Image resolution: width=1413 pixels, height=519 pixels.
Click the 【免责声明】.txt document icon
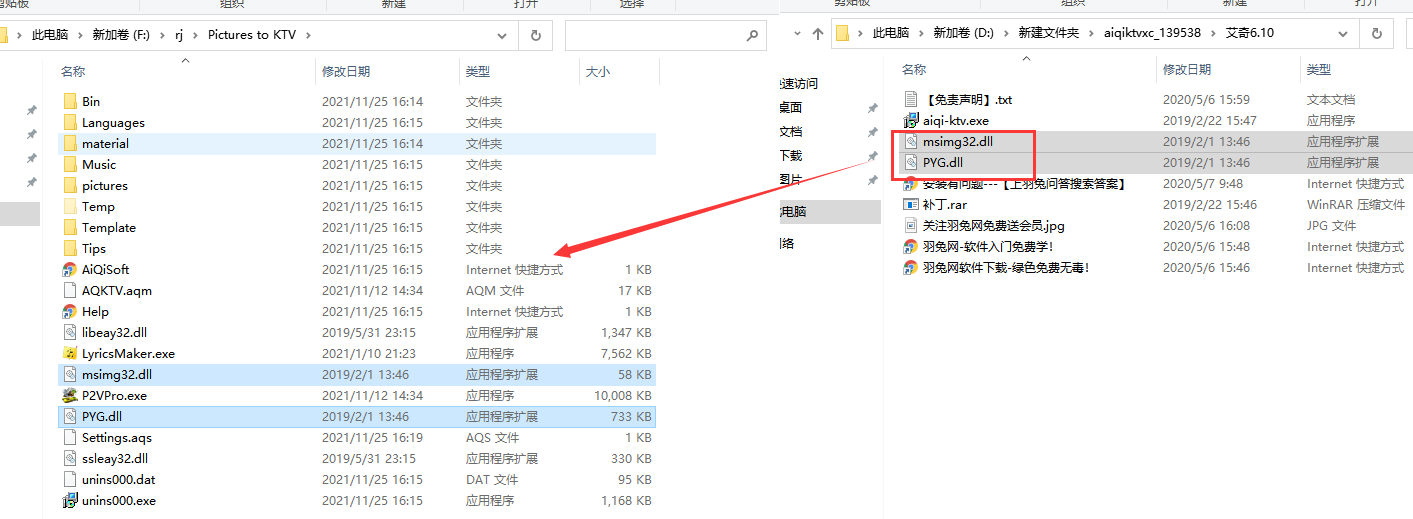coord(911,99)
